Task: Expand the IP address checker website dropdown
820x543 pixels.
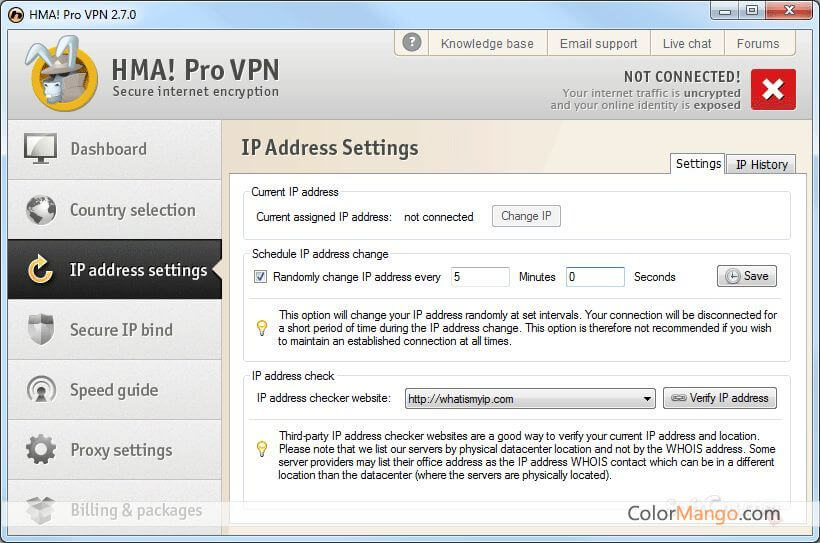Action: click(x=648, y=398)
